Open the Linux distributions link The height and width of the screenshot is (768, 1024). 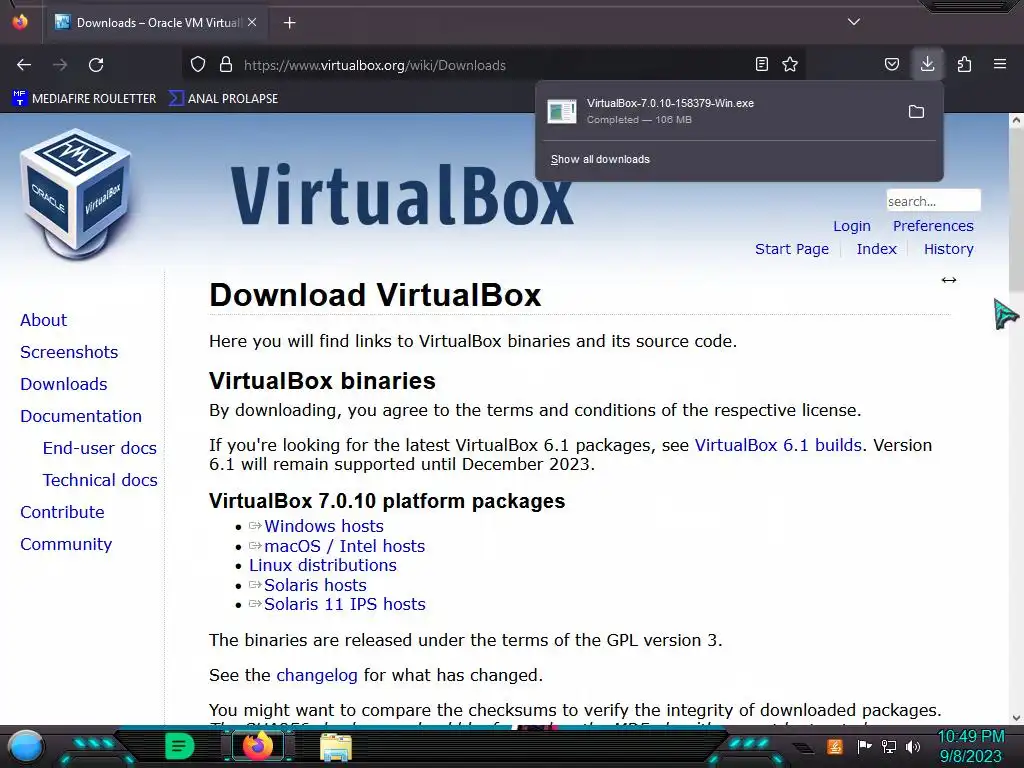[323, 566]
